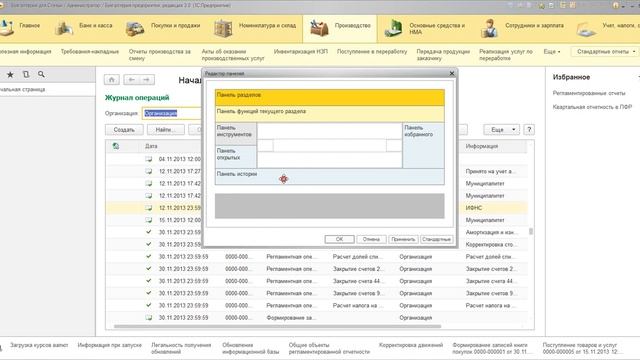This screenshot has height=360, width=640.
Task: Expand the Еще menu in functions panel
Action: 552,52
